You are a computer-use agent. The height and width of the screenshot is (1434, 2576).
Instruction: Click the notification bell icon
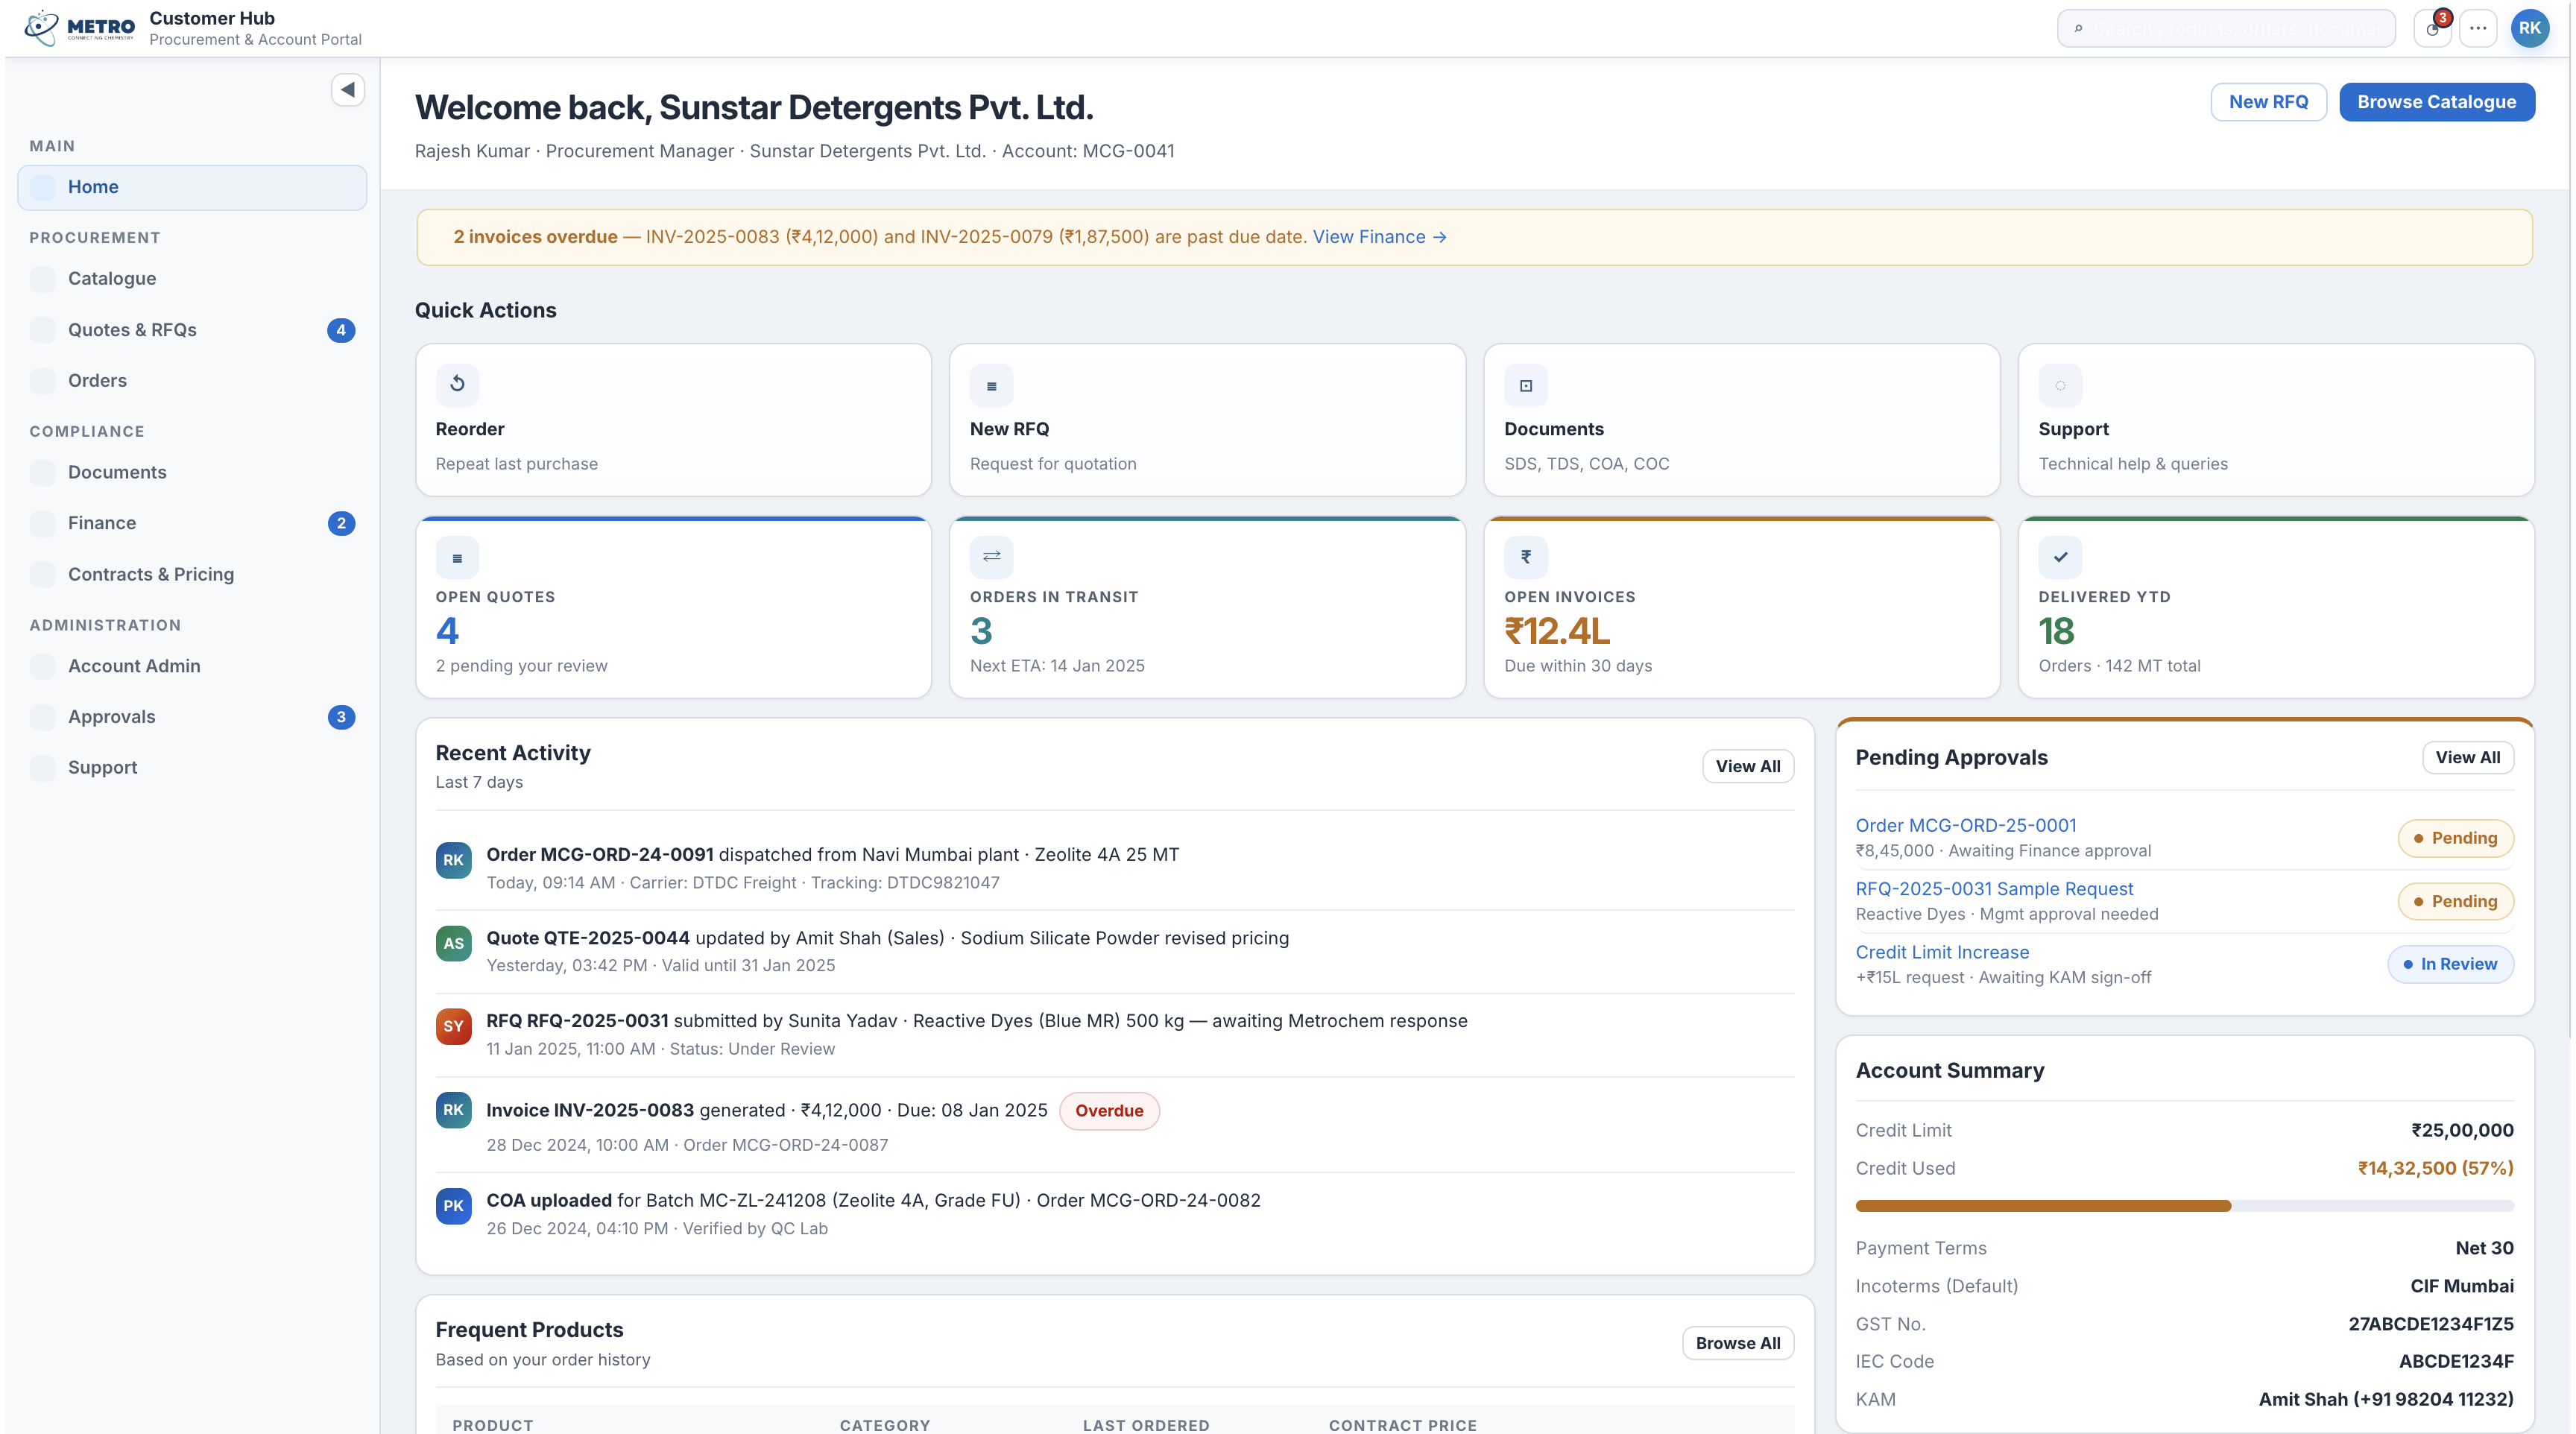[2432, 29]
